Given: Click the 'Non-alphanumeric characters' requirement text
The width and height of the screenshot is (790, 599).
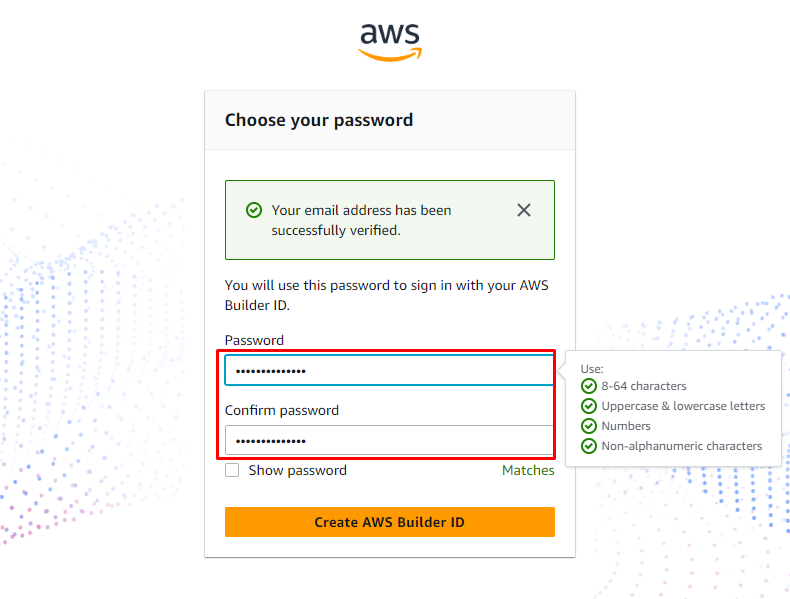Looking at the screenshot, I should click(681, 446).
